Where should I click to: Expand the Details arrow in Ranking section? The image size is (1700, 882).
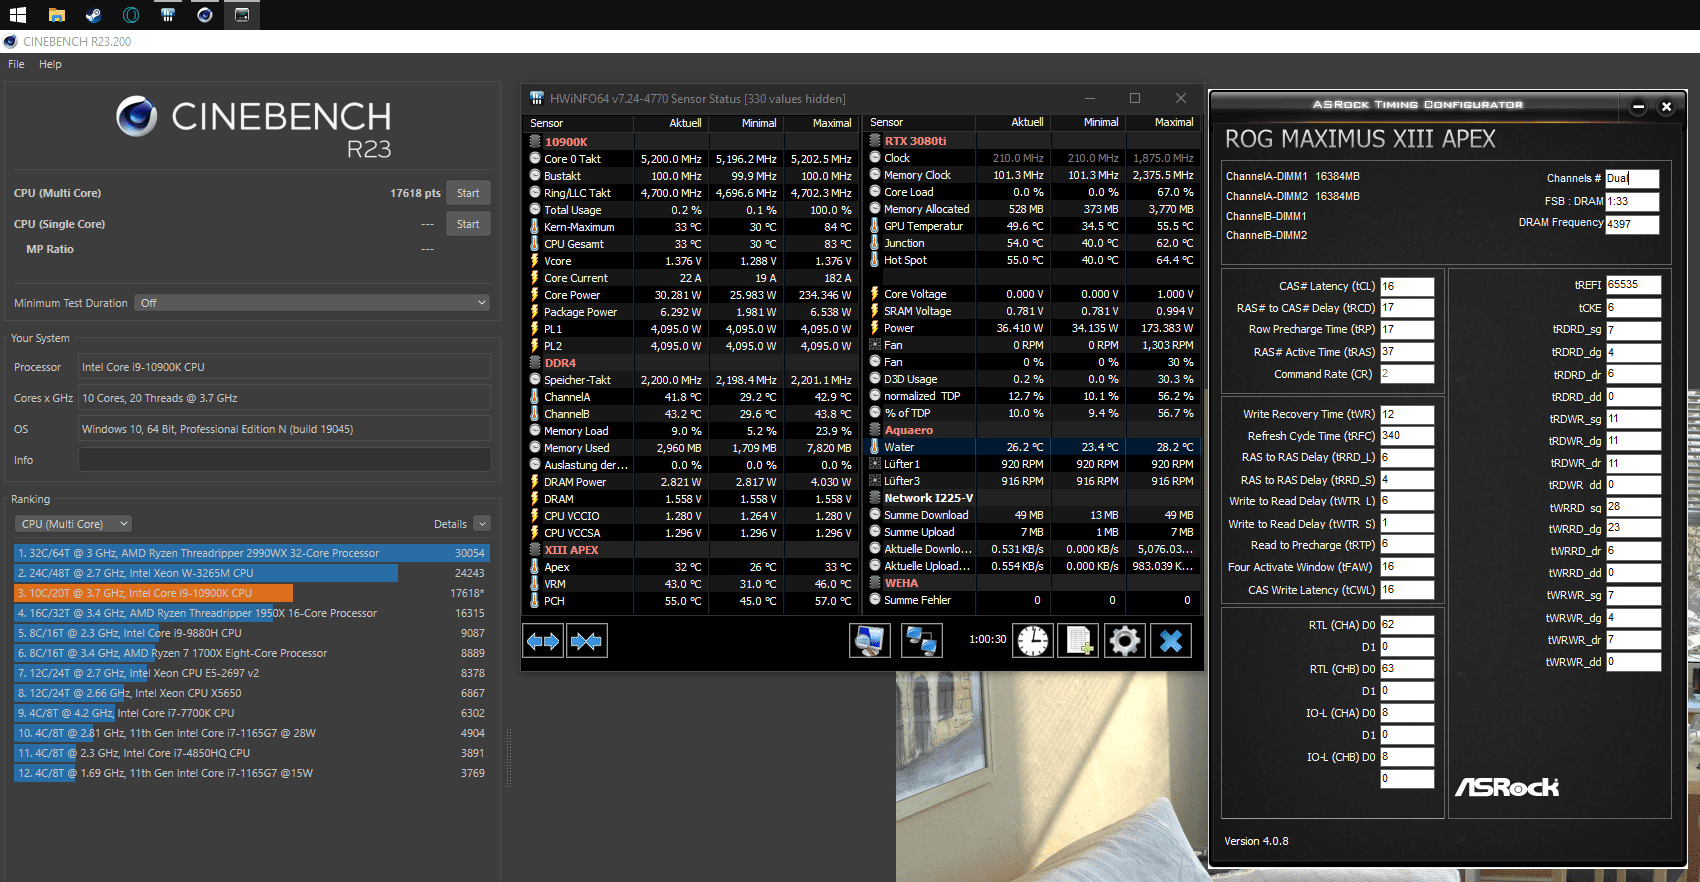[x=482, y=524]
